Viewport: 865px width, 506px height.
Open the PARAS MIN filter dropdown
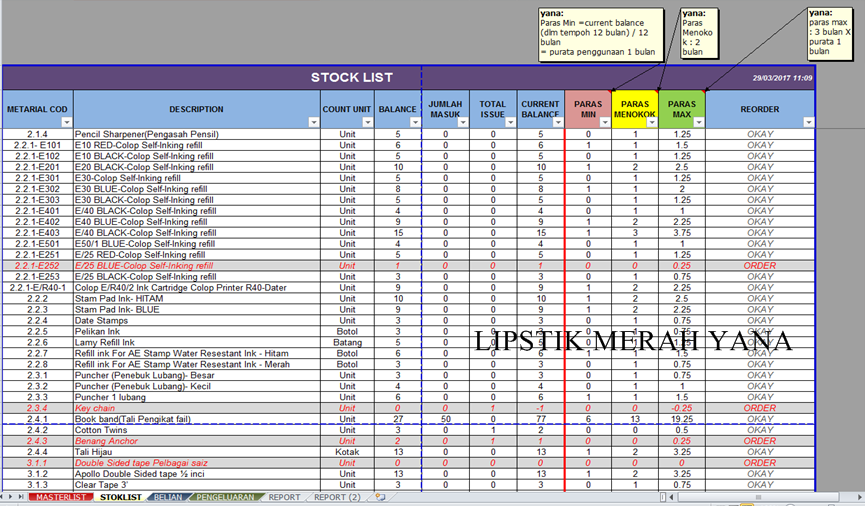click(605, 122)
